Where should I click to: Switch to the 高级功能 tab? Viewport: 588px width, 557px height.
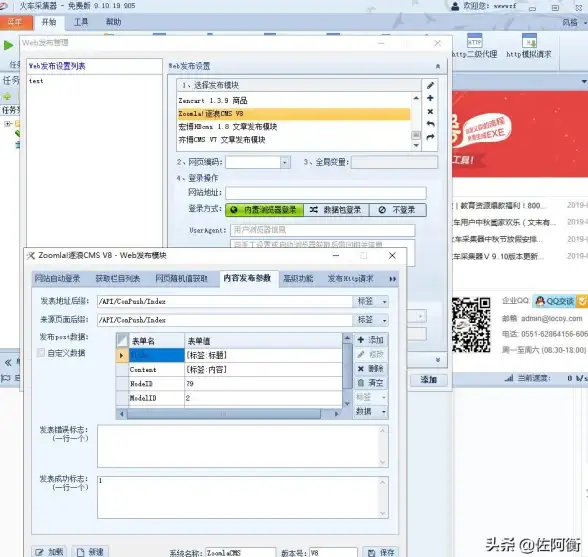298,278
